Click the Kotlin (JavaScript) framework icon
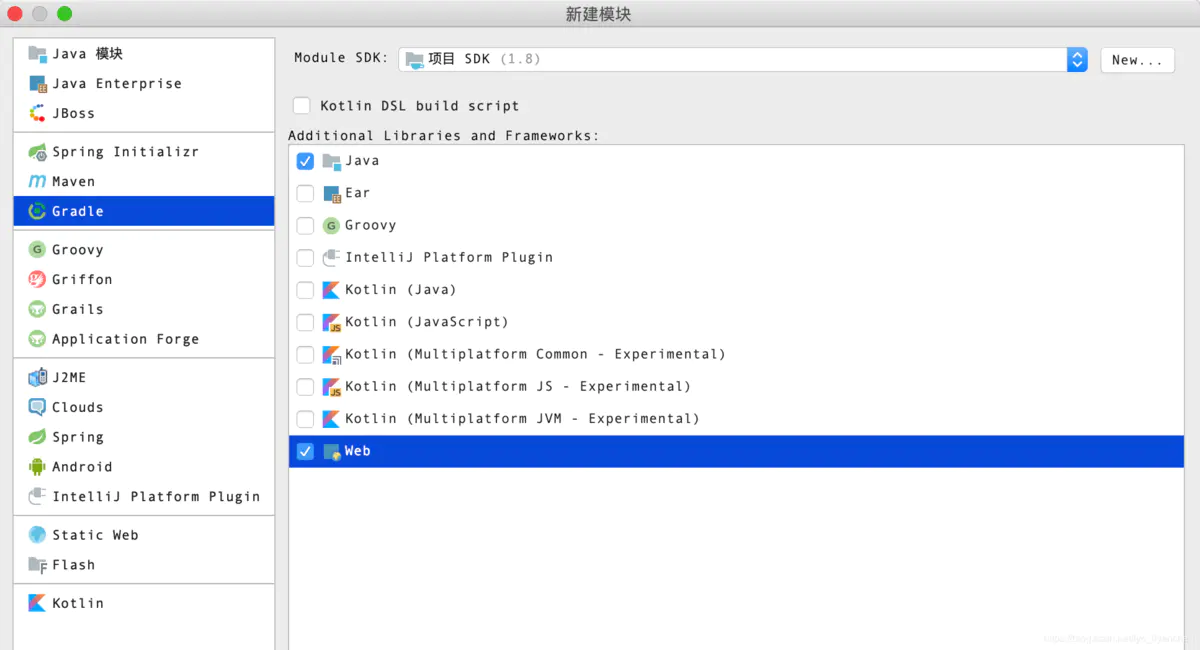This screenshot has width=1200, height=650. tap(332, 323)
